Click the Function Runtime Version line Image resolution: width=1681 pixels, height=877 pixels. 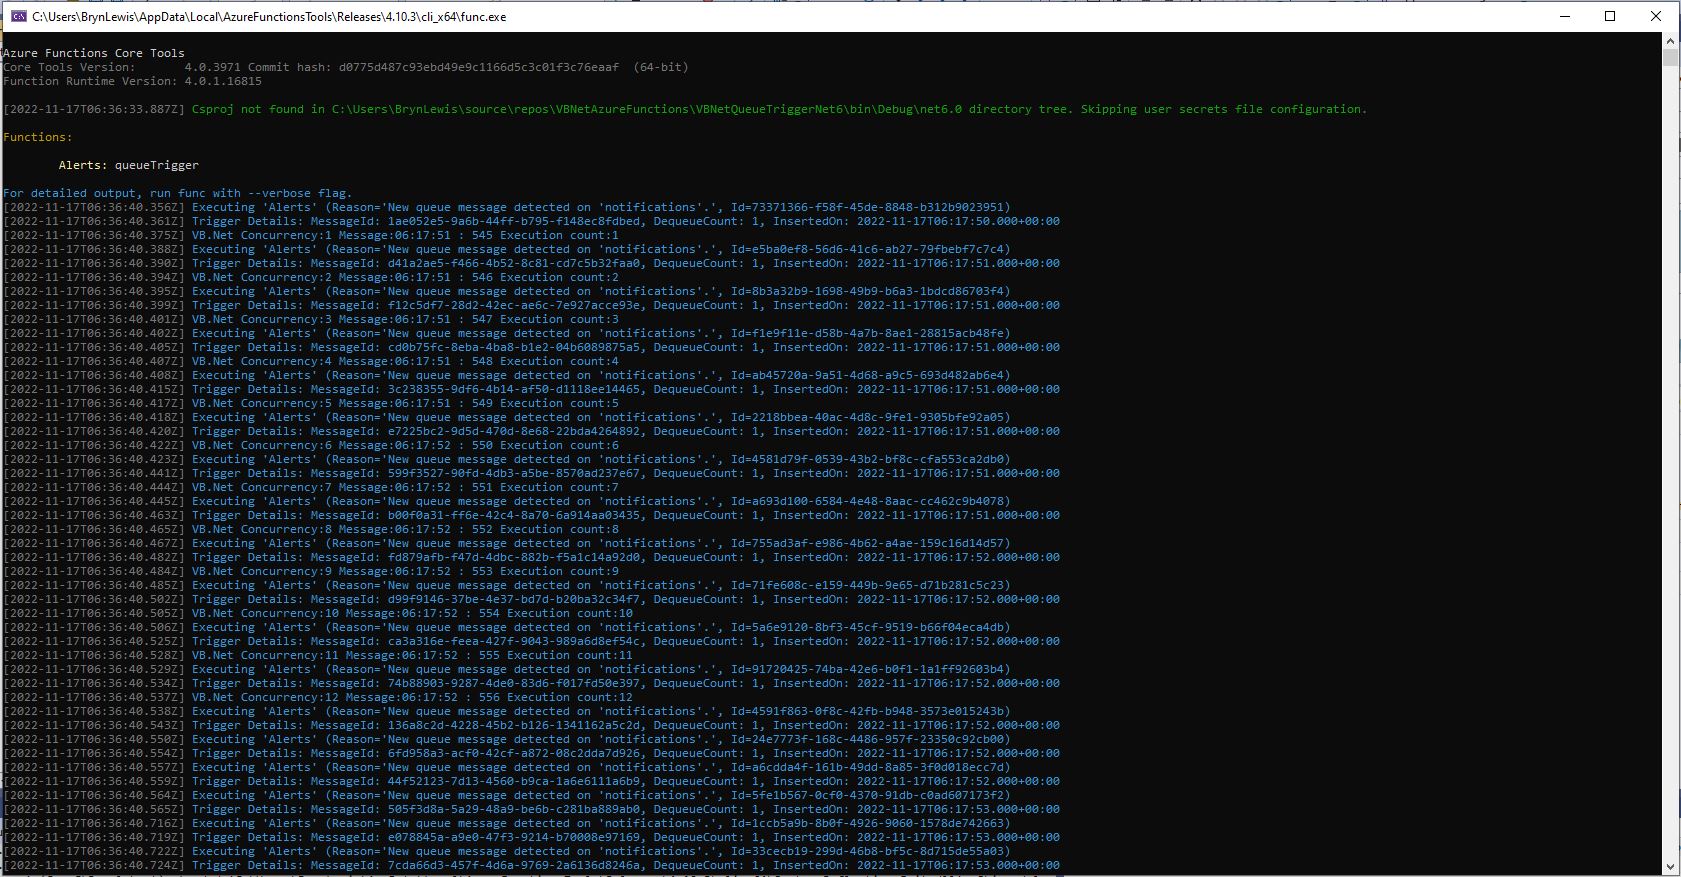coord(132,81)
